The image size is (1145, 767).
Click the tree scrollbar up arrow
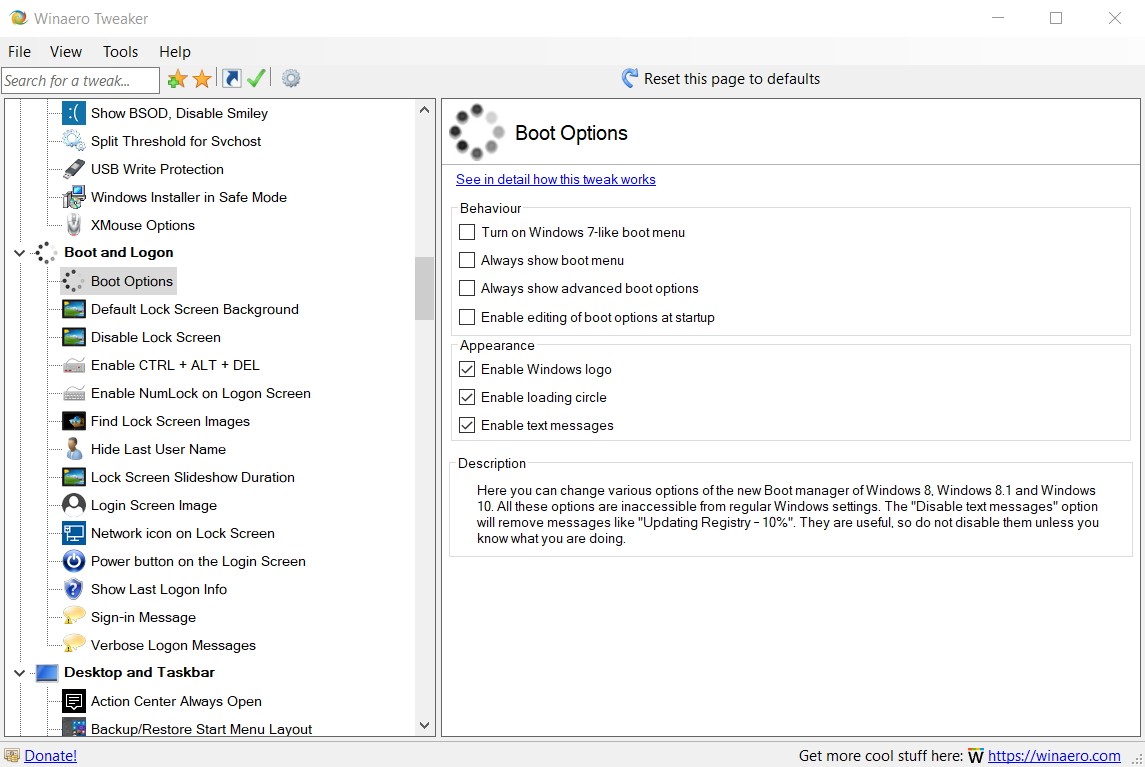424,110
